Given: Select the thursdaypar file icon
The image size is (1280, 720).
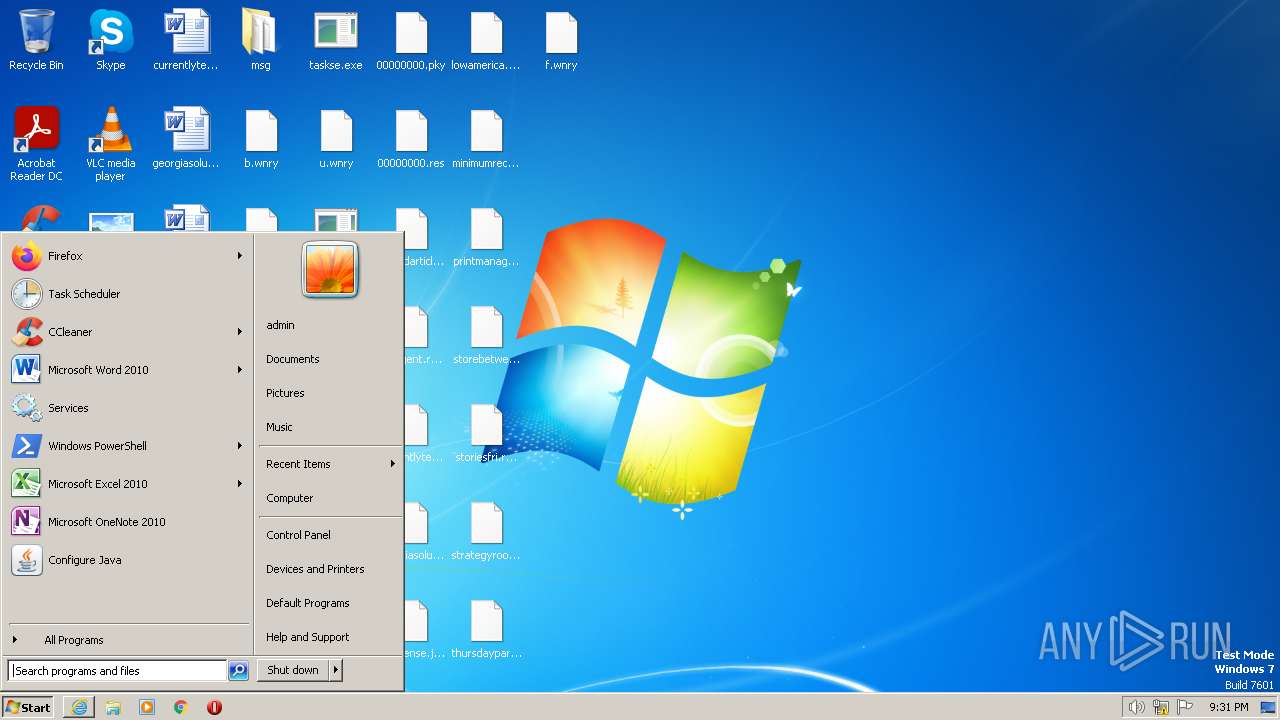Looking at the screenshot, I should coord(486,629).
